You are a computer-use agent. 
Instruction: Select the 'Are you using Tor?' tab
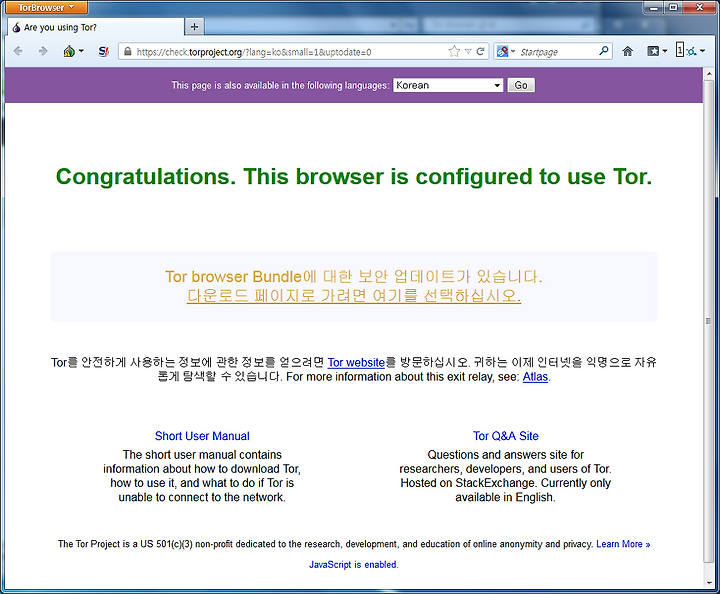96,28
